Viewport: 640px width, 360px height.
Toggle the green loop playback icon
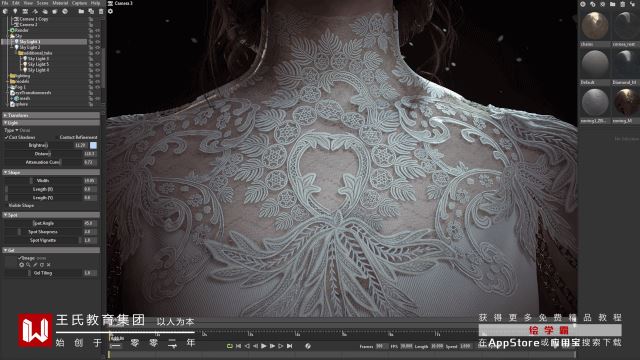[x=230, y=346]
